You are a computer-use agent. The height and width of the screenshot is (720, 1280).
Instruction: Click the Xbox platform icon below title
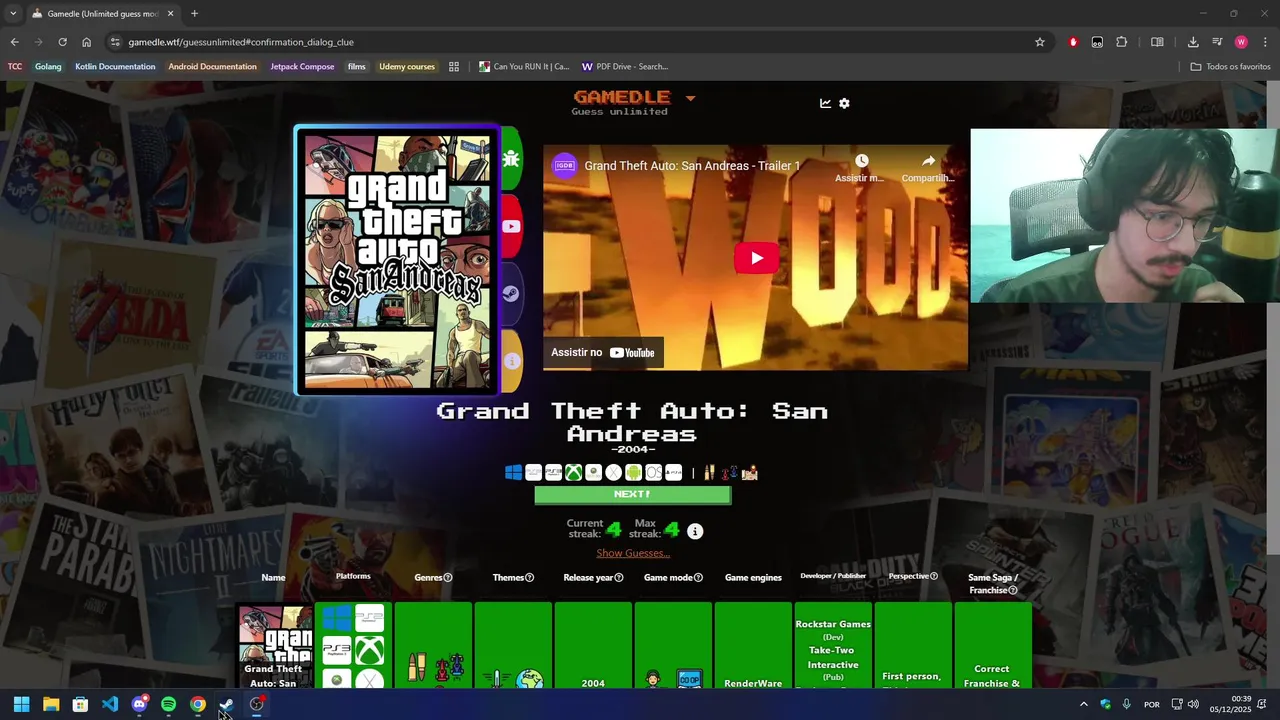point(573,473)
